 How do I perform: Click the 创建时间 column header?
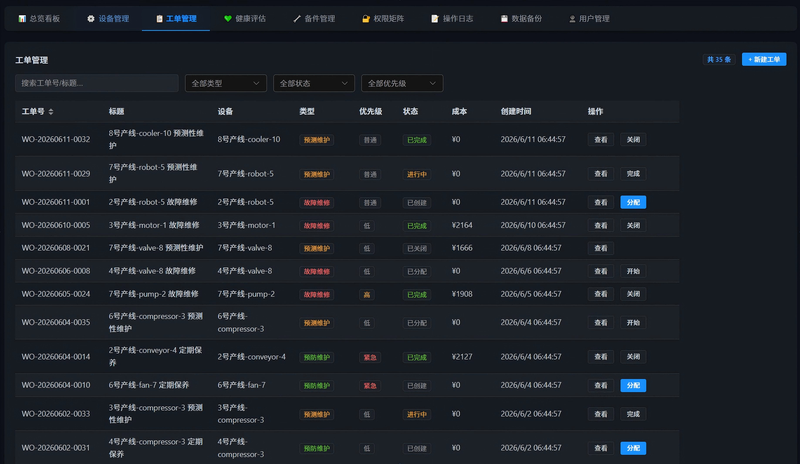(x=516, y=112)
